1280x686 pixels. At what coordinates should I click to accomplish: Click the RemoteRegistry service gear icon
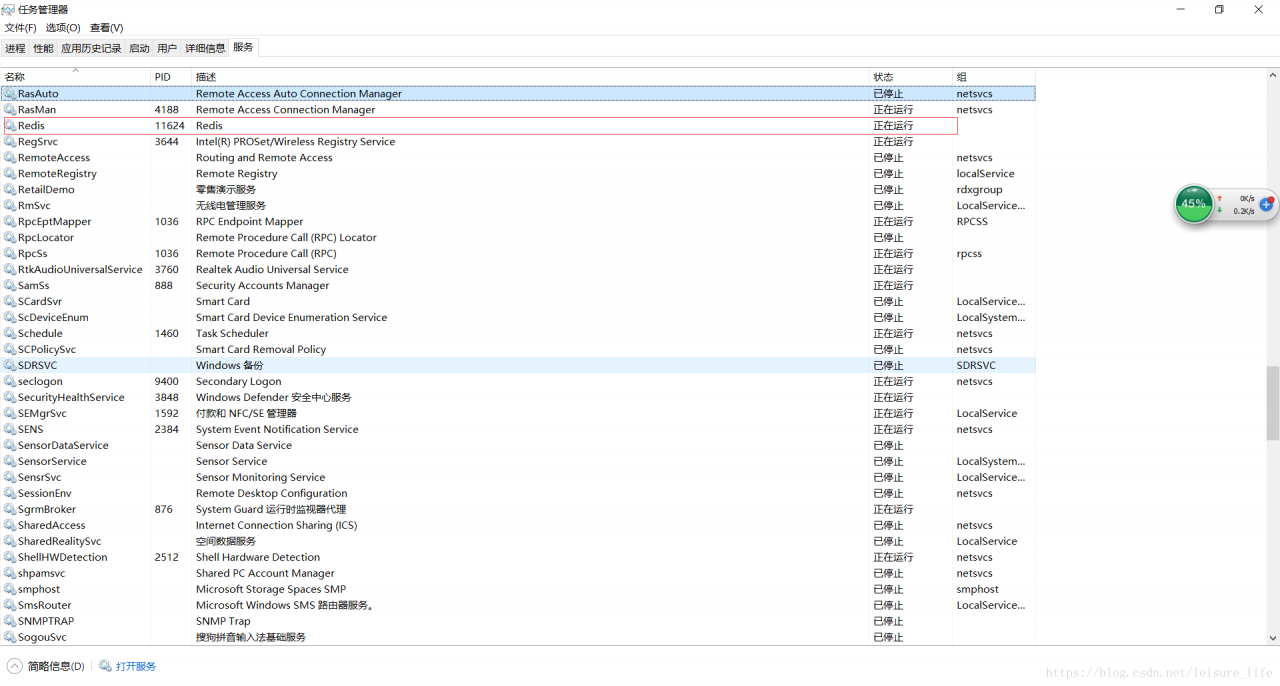(10, 173)
